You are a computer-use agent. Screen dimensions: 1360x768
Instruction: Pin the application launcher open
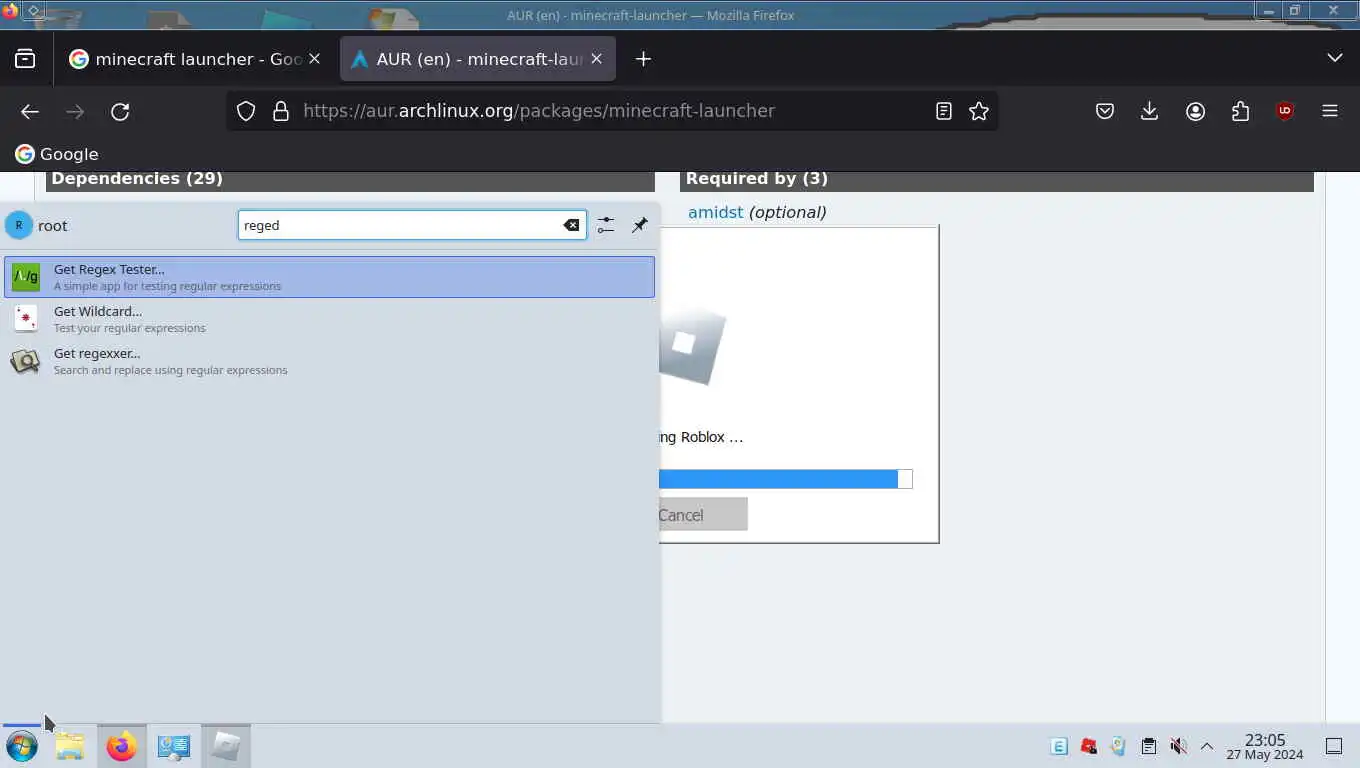click(640, 225)
